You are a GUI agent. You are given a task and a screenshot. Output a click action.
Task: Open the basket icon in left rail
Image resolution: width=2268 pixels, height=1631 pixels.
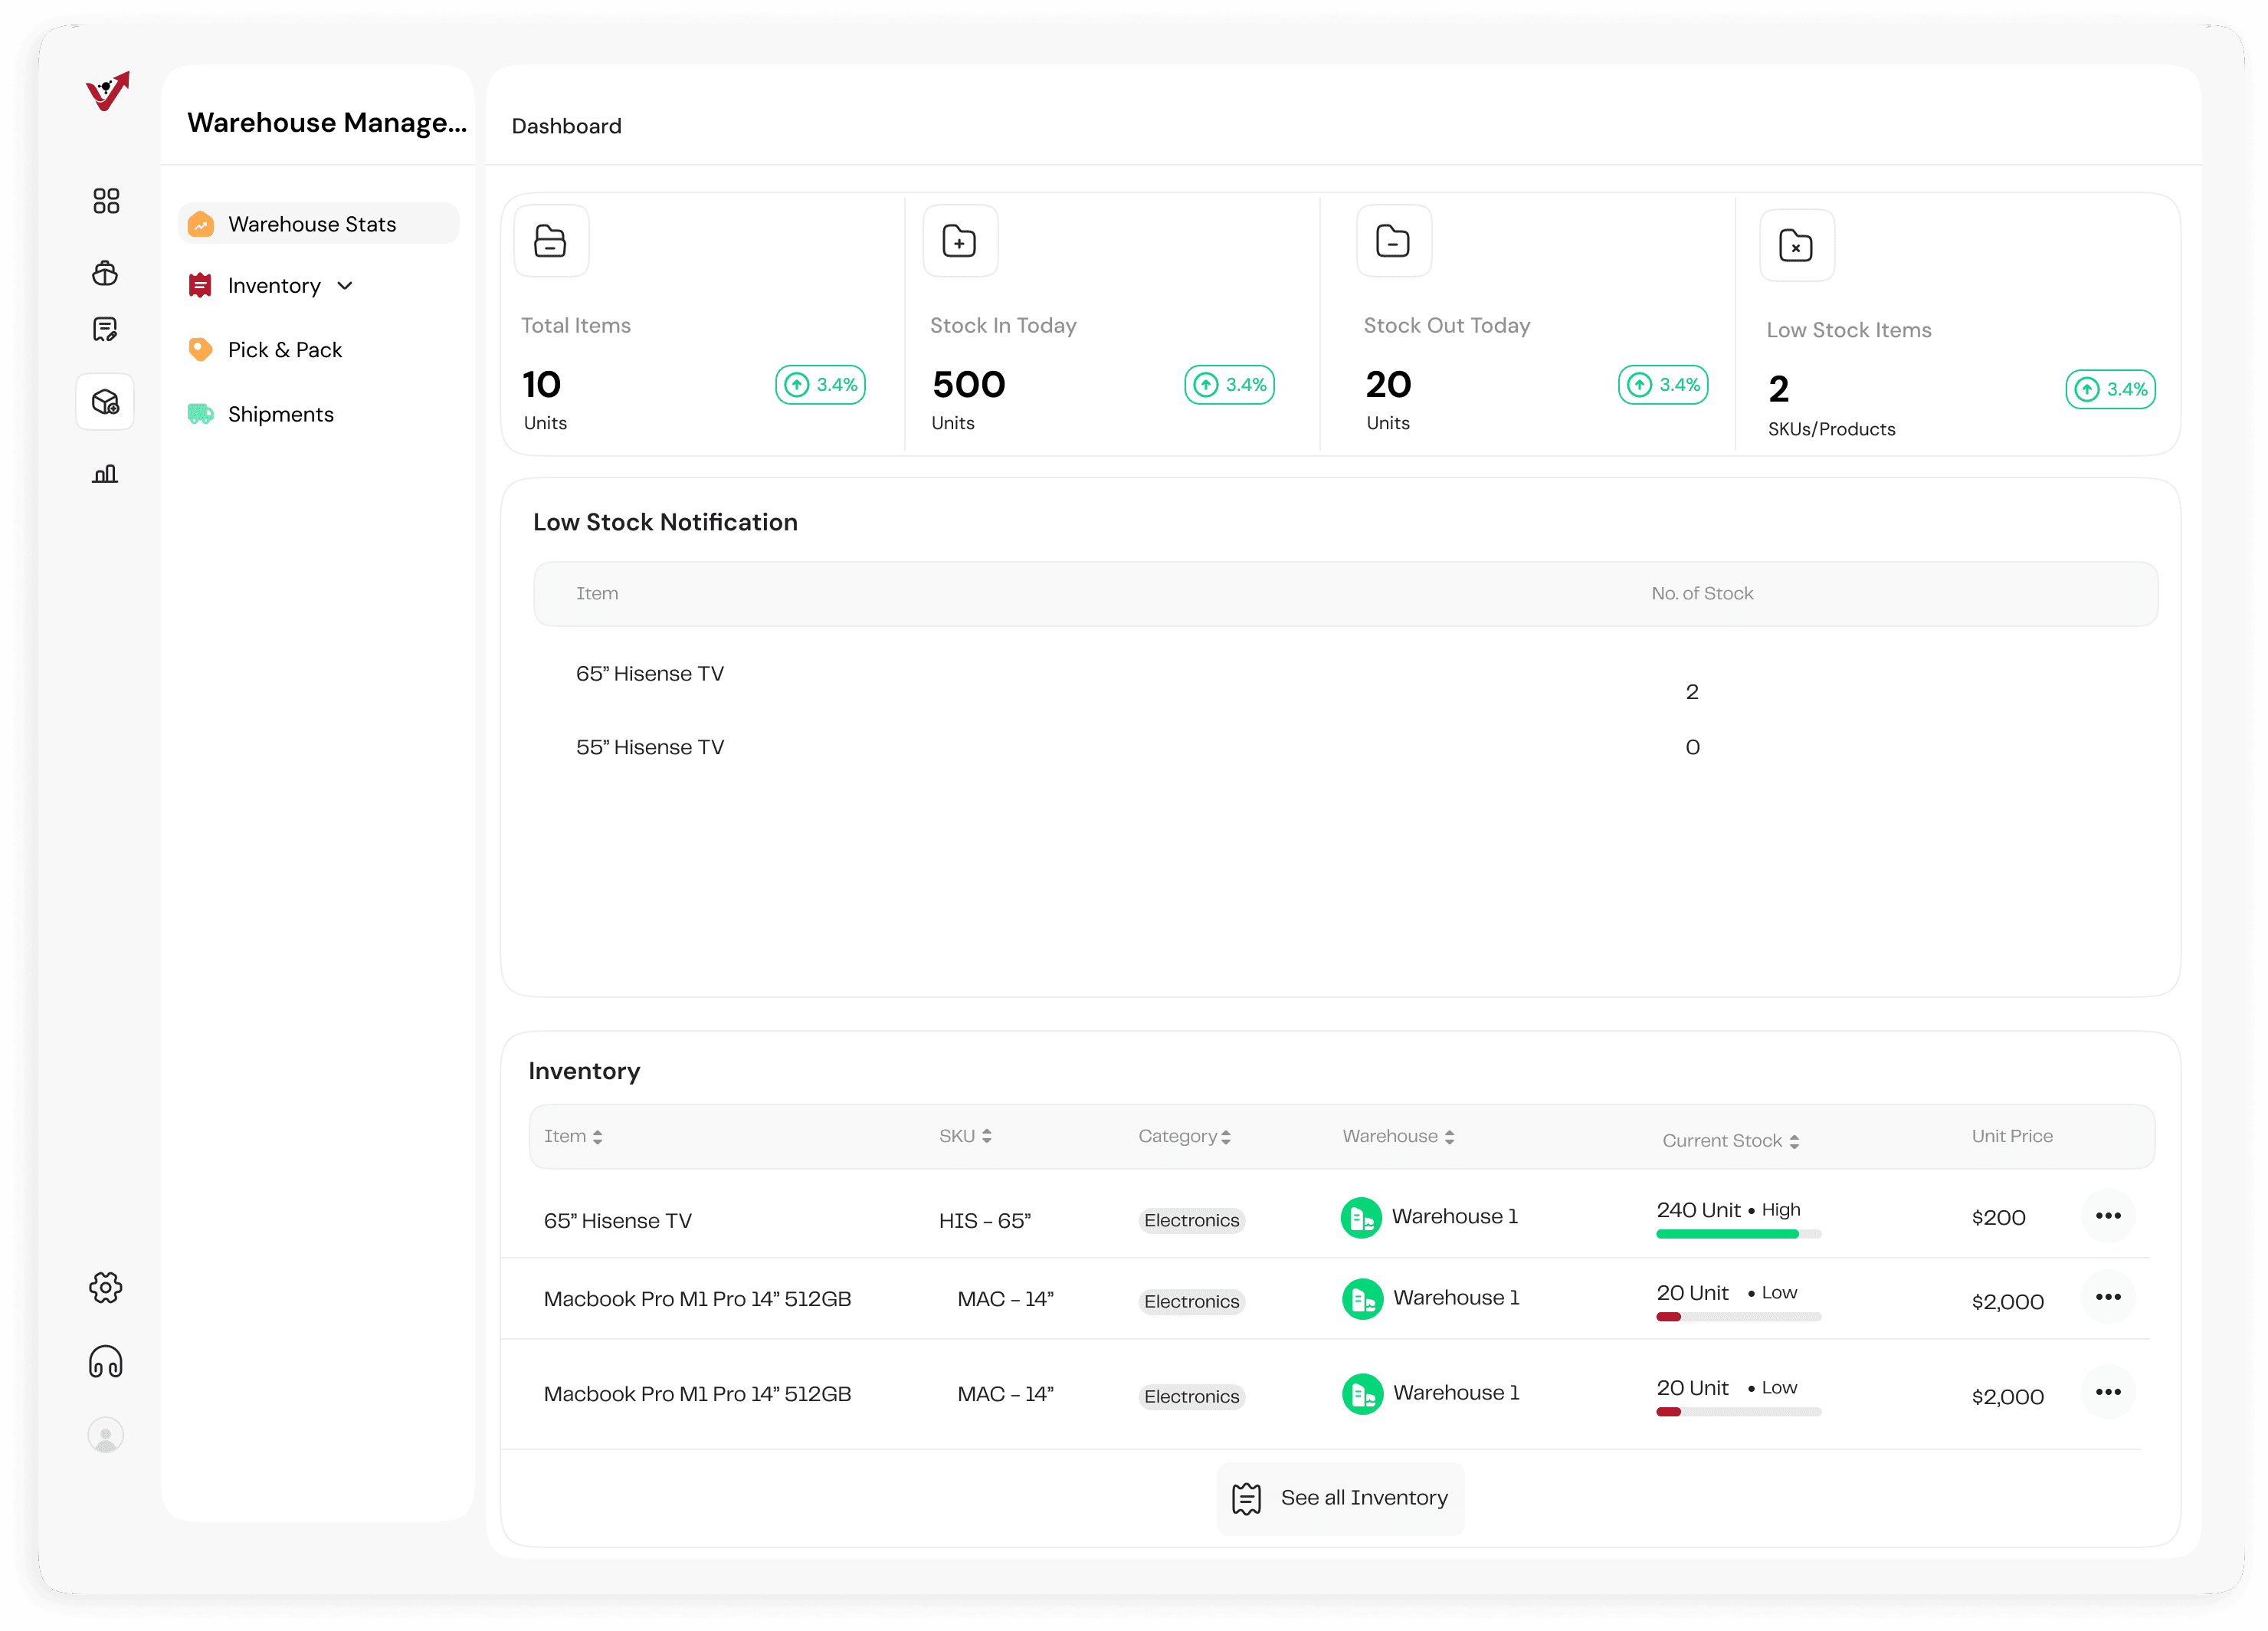click(x=106, y=273)
